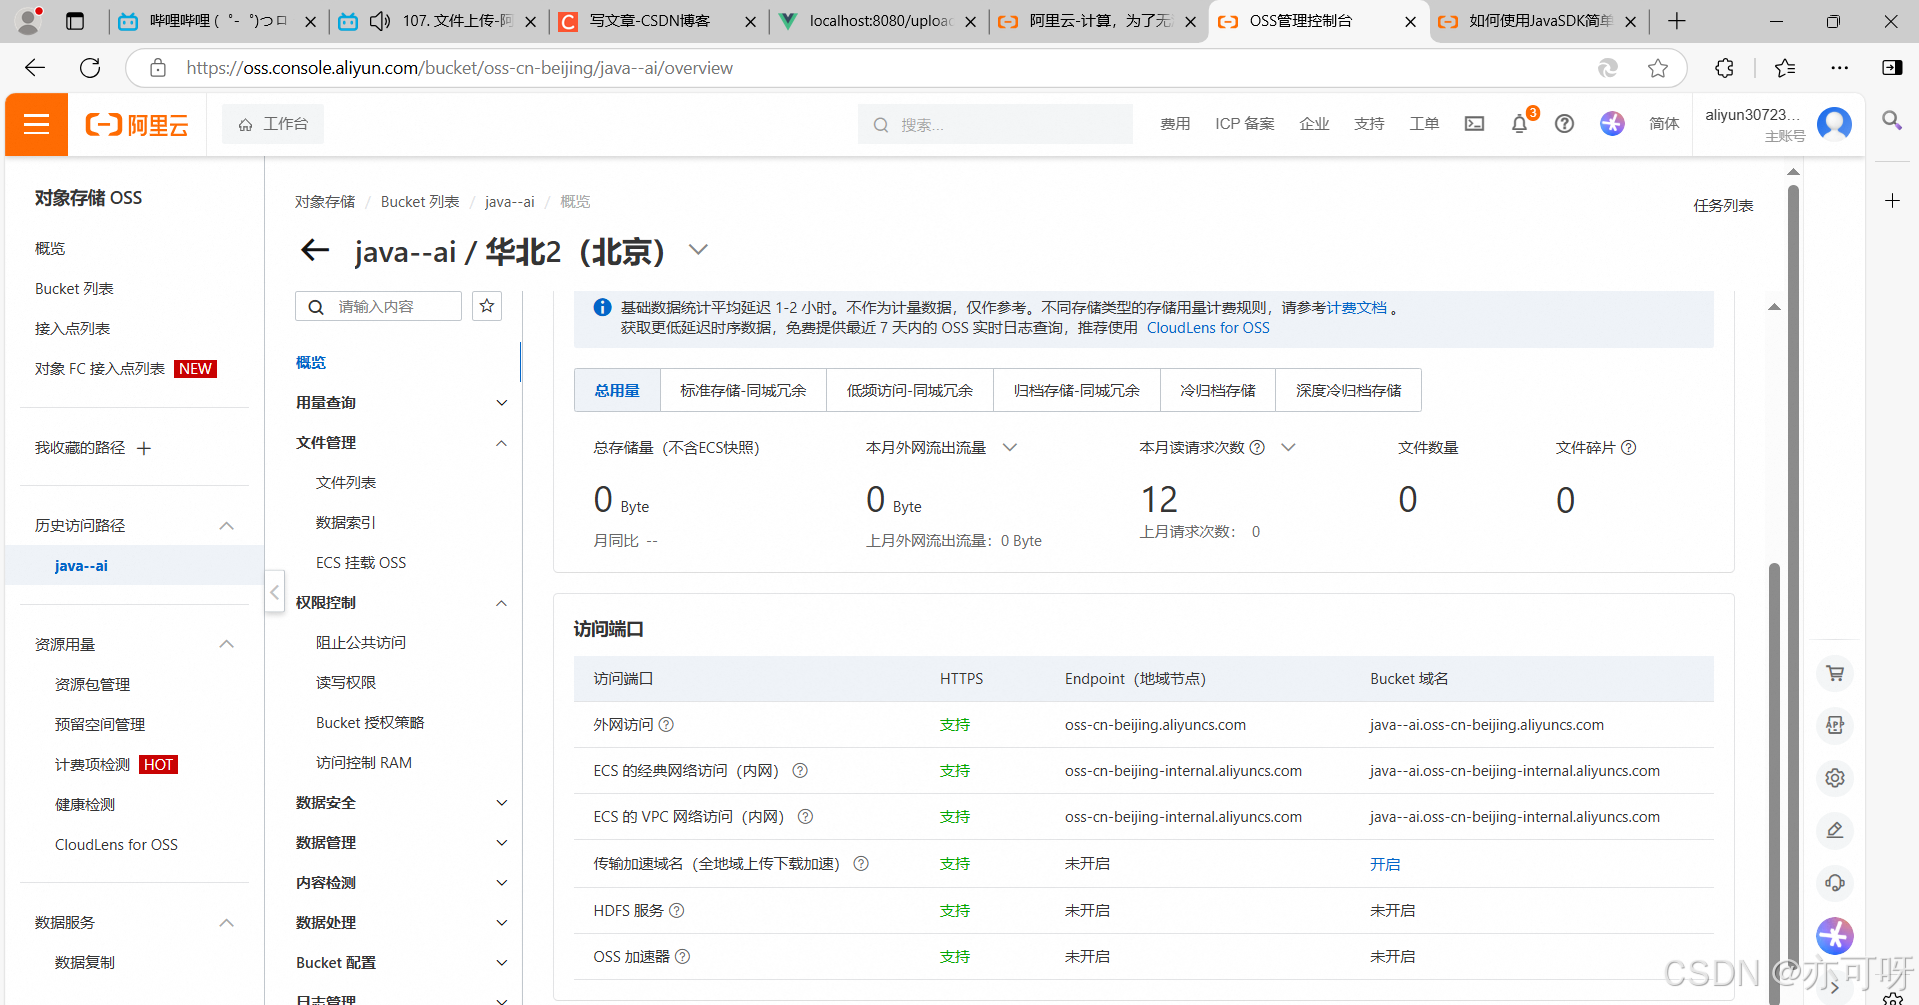
Task: Collapse the 资源用量 section
Action: pos(226,644)
